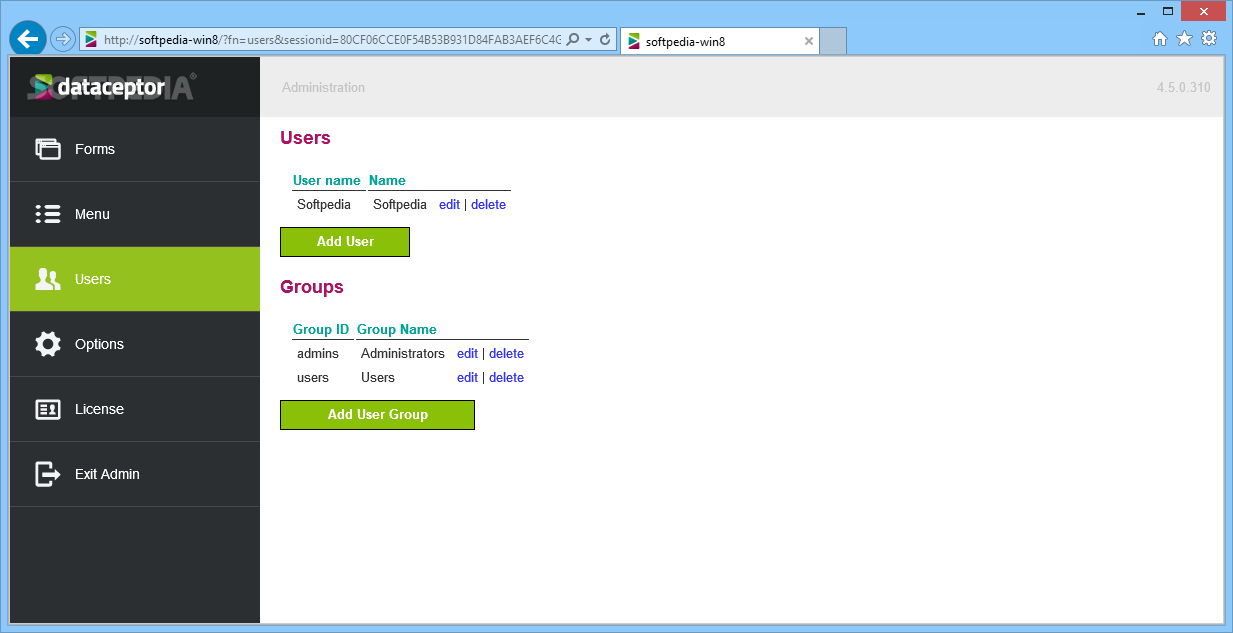Viewport: 1233px width, 633px height.
Task: Edit the Softpedia user
Action: pyautogui.click(x=449, y=204)
